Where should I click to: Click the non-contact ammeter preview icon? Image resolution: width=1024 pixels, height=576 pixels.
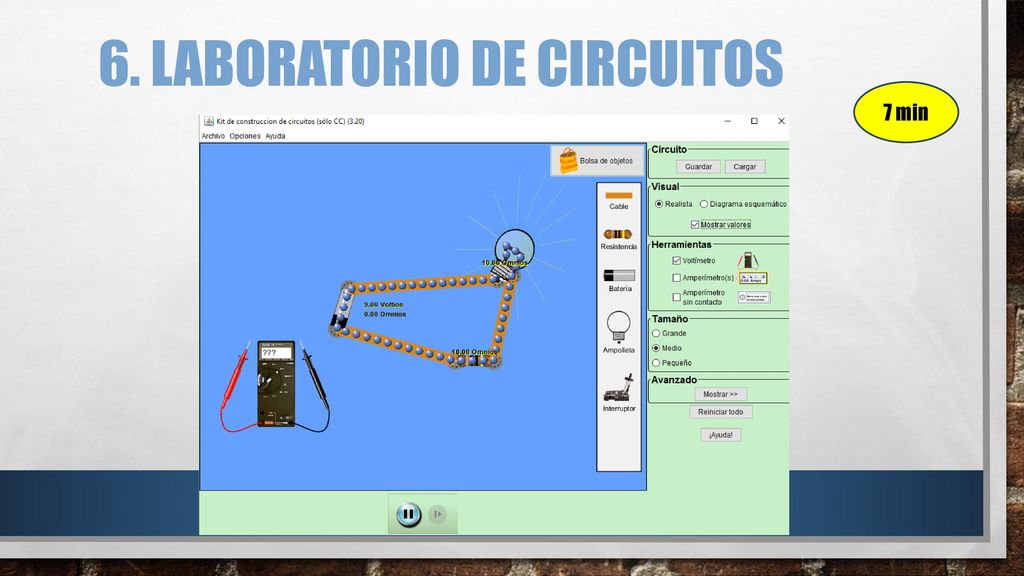pos(754,298)
